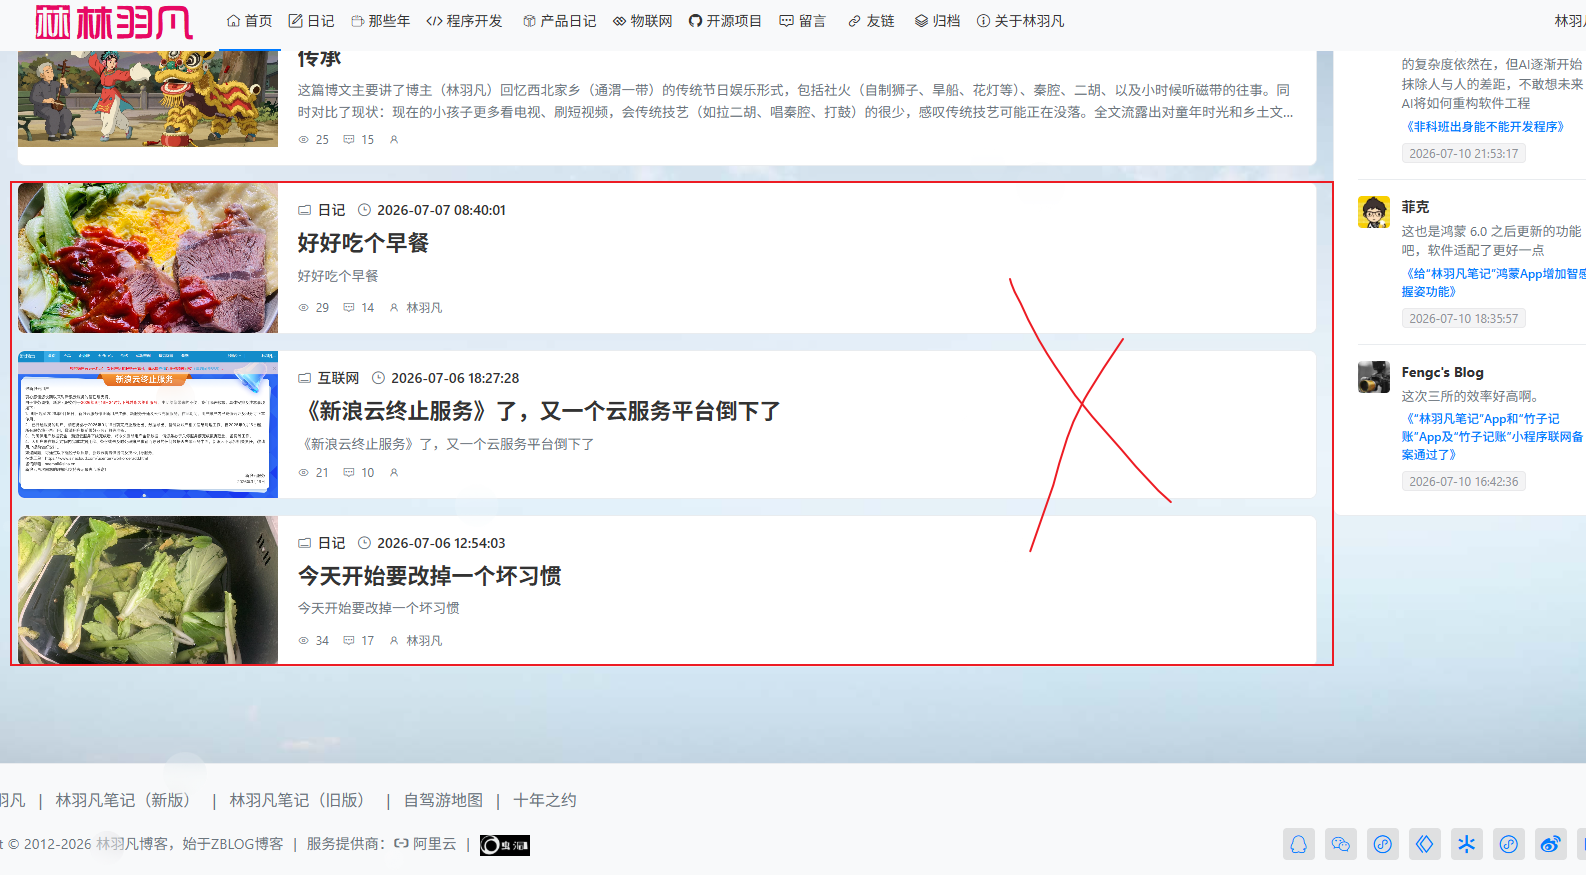Viewport: 1586px width, 875px height.
Task: Click the comment icon showing 10
Action: coord(349,473)
